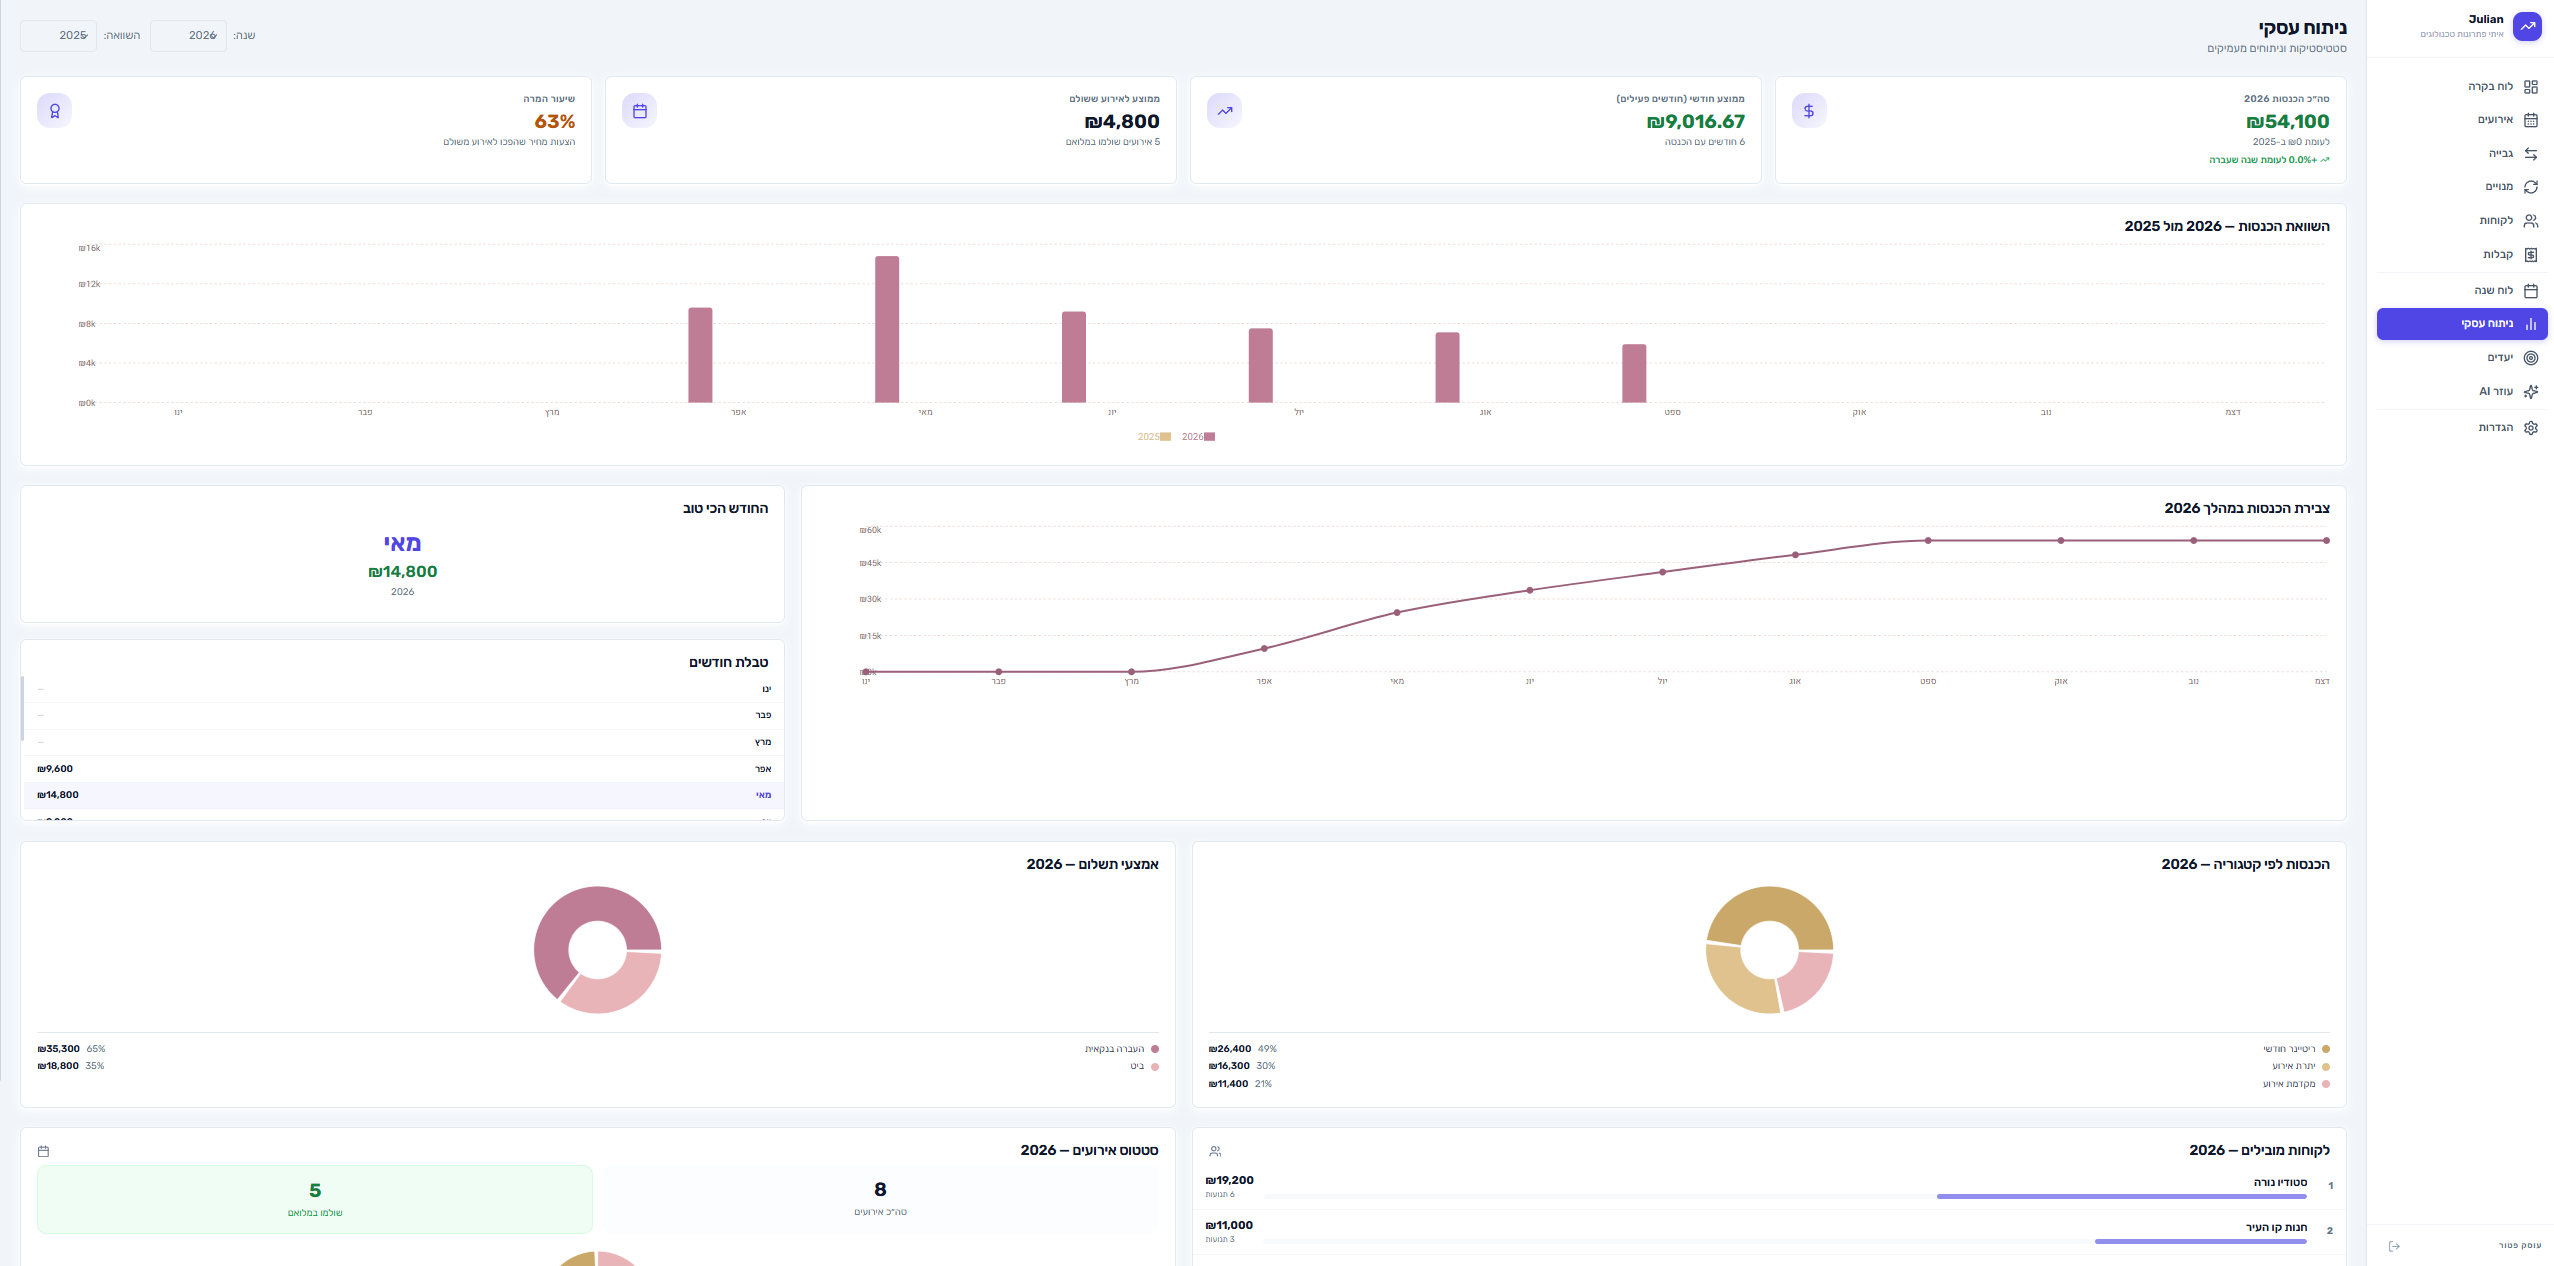Click the אפר bar in the revenue comparison chart
The height and width of the screenshot is (1266, 2554).
[700, 355]
